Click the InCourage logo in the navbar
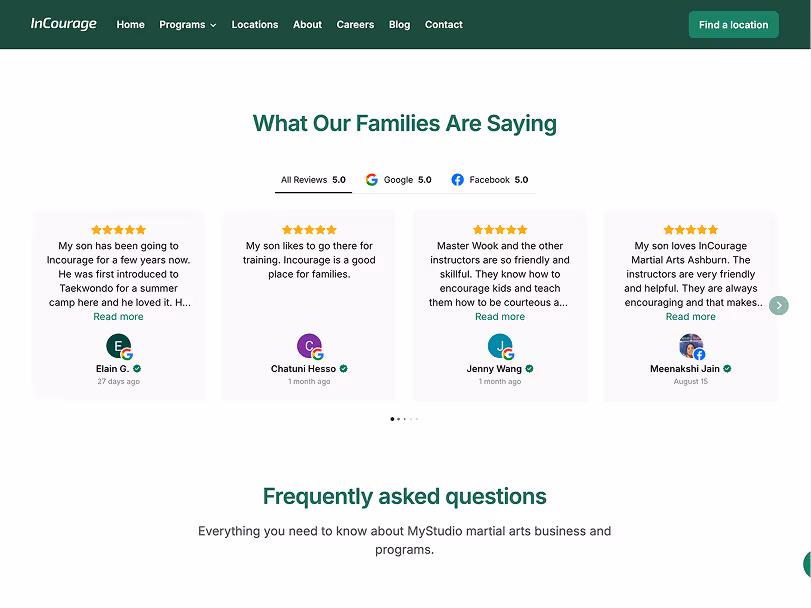Image resolution: width=811 pixels, height=608 pixels. click(63, 23)
